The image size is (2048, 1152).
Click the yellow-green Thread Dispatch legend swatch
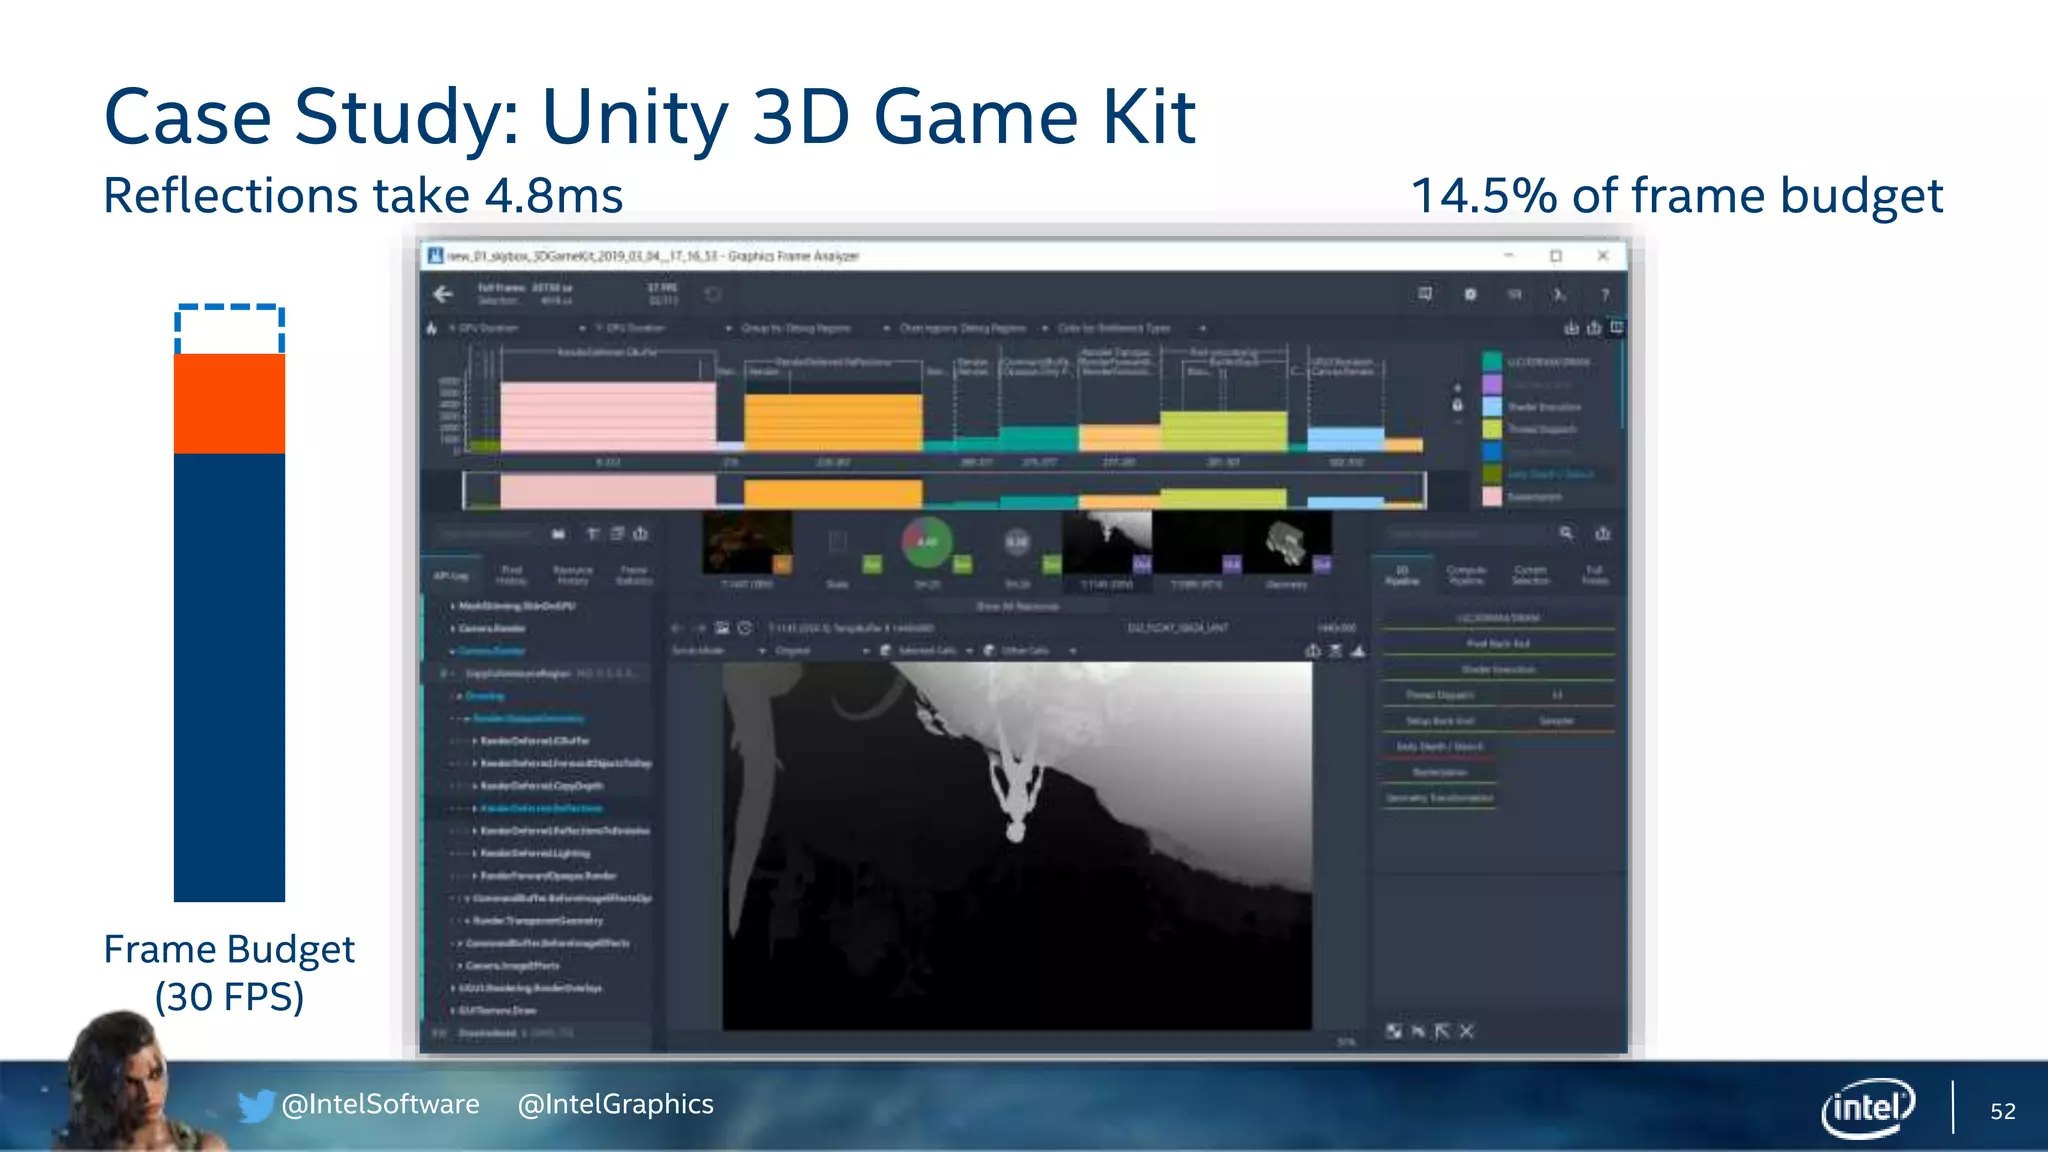(x=1492, y=429)
